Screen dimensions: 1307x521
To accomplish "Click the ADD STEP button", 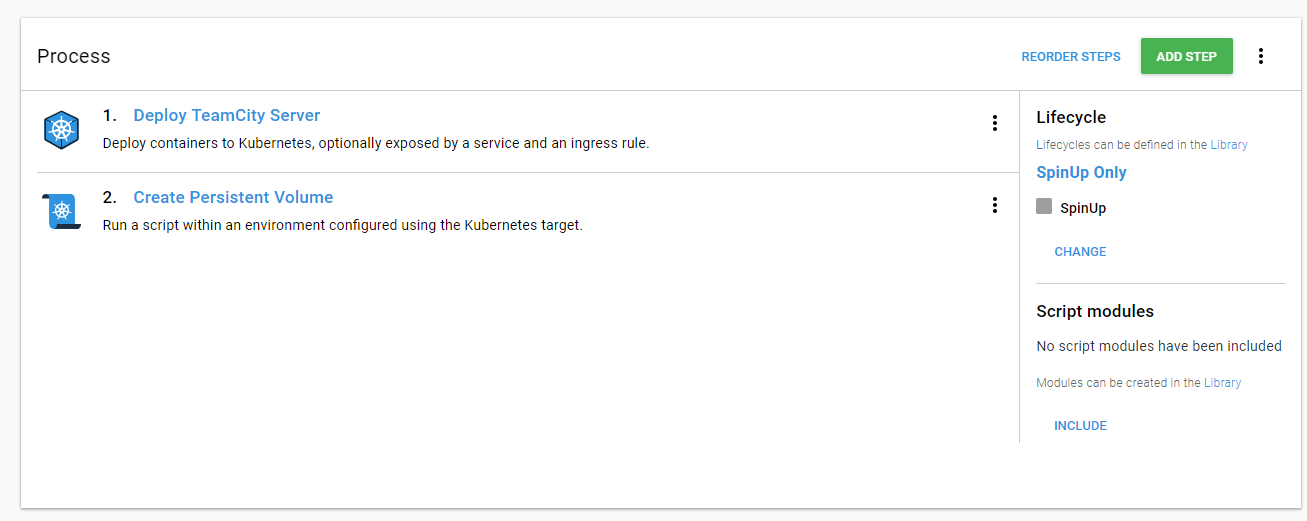I will coord(1186,56).
